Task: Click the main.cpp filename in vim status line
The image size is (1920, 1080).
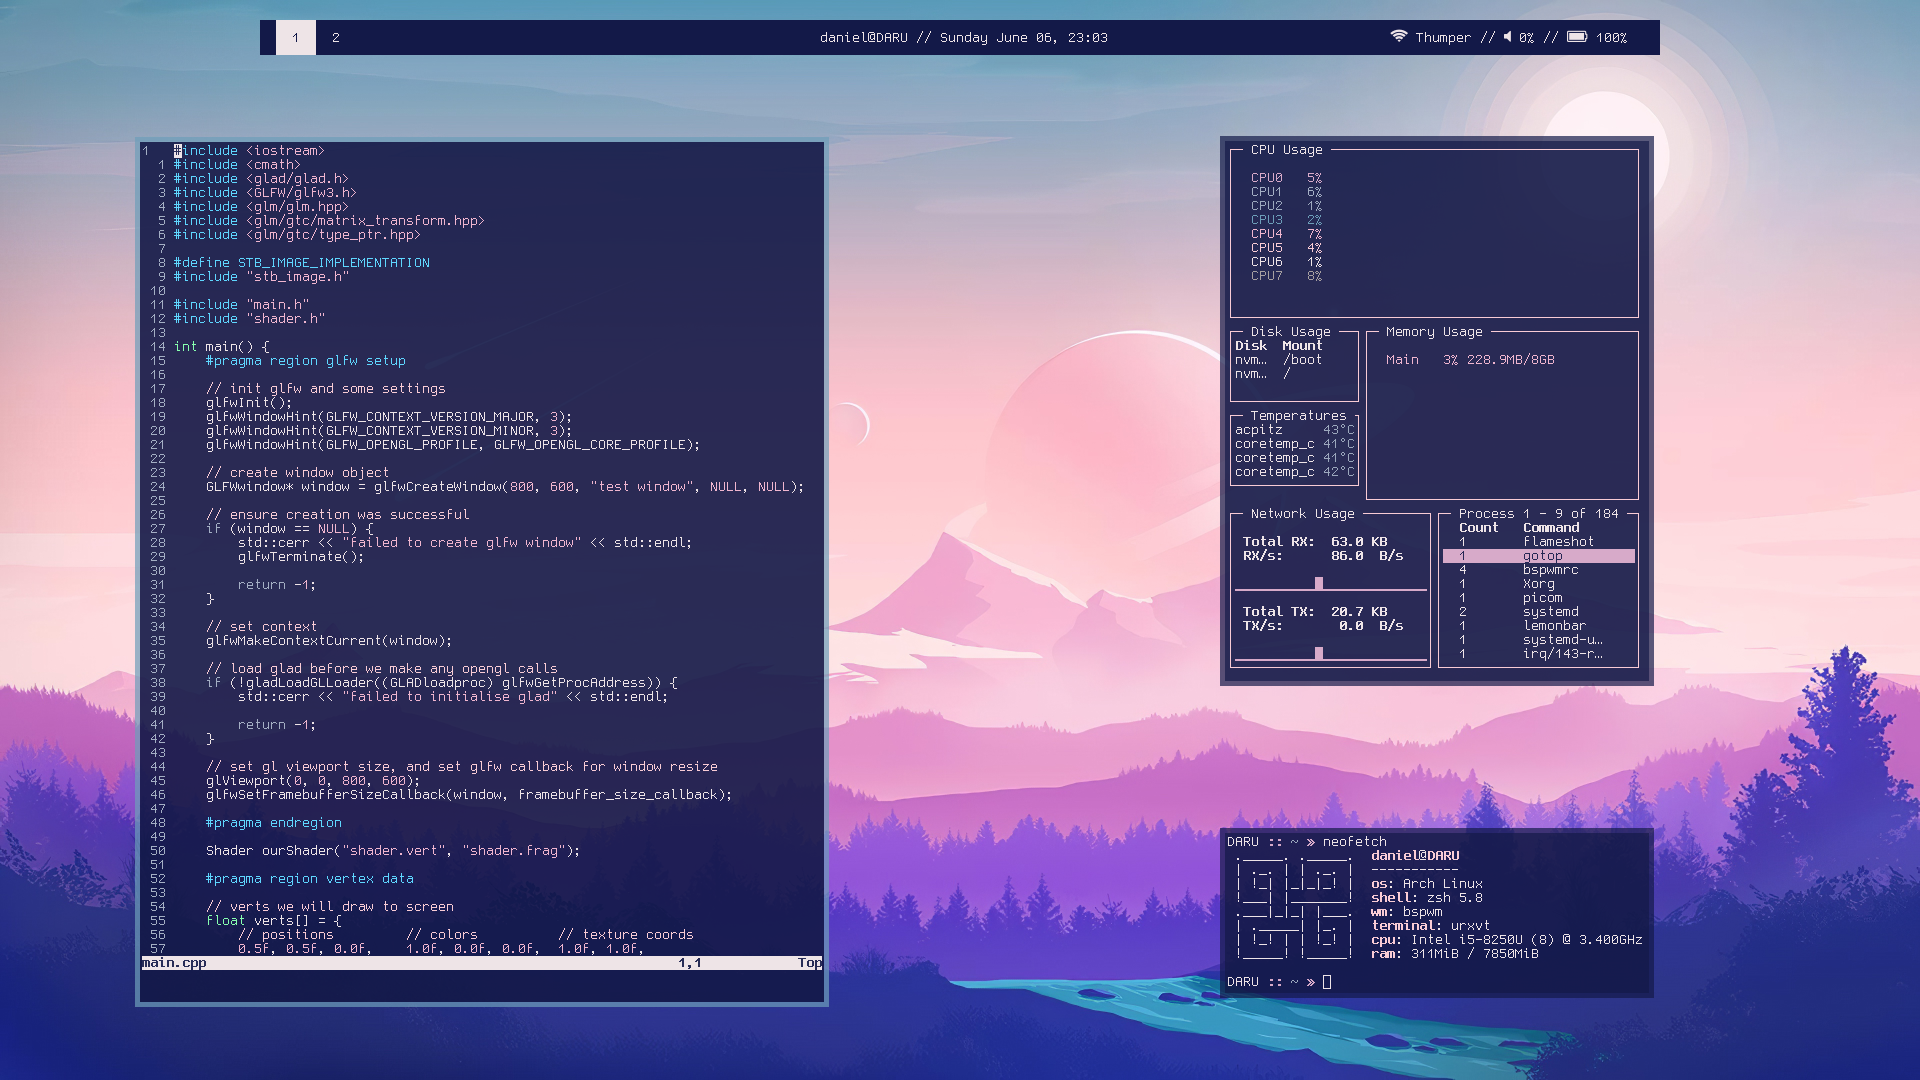Action: coord(174,963)
